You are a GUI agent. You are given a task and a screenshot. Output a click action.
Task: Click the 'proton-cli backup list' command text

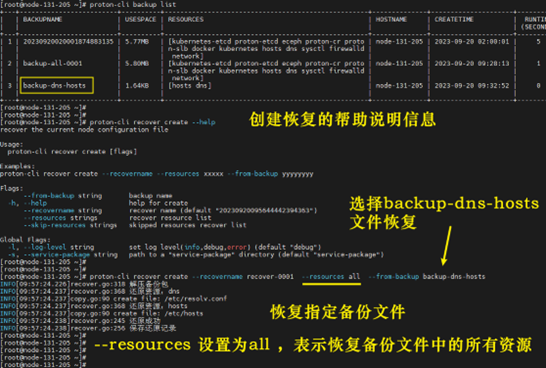pos(132,5)
